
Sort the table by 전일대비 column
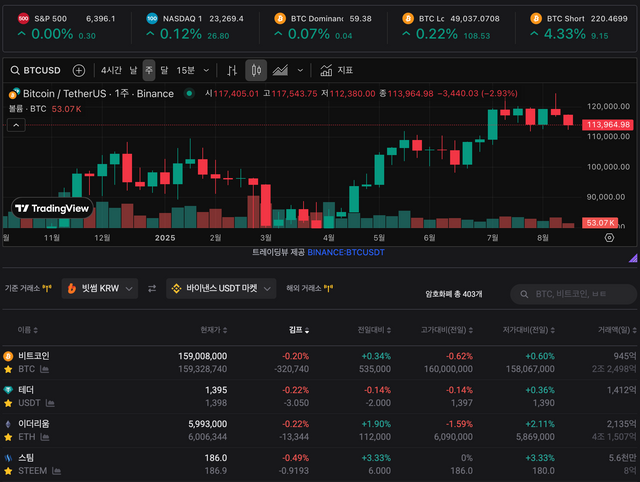tap(374, 330)
